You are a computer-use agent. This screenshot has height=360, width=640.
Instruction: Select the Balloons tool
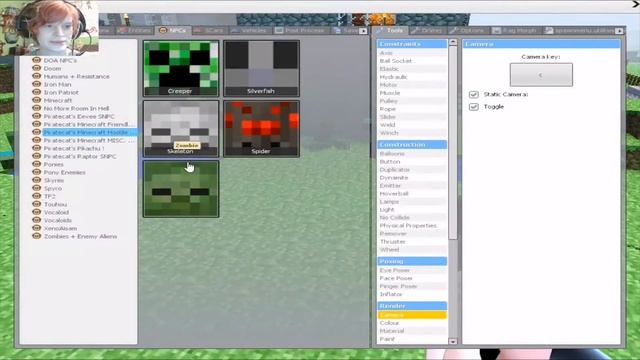pyautogui.click(x=412, y=153)
